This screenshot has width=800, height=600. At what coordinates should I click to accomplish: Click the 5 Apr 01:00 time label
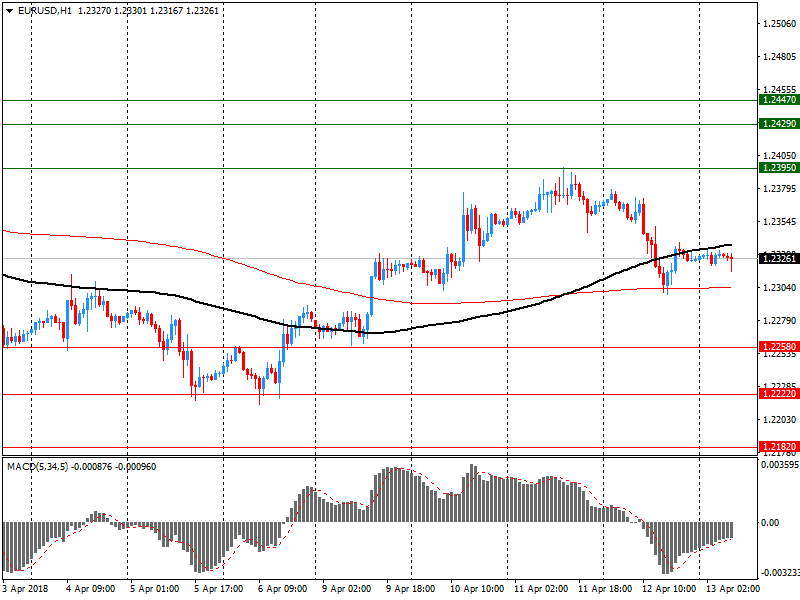(x=155, y=589)
